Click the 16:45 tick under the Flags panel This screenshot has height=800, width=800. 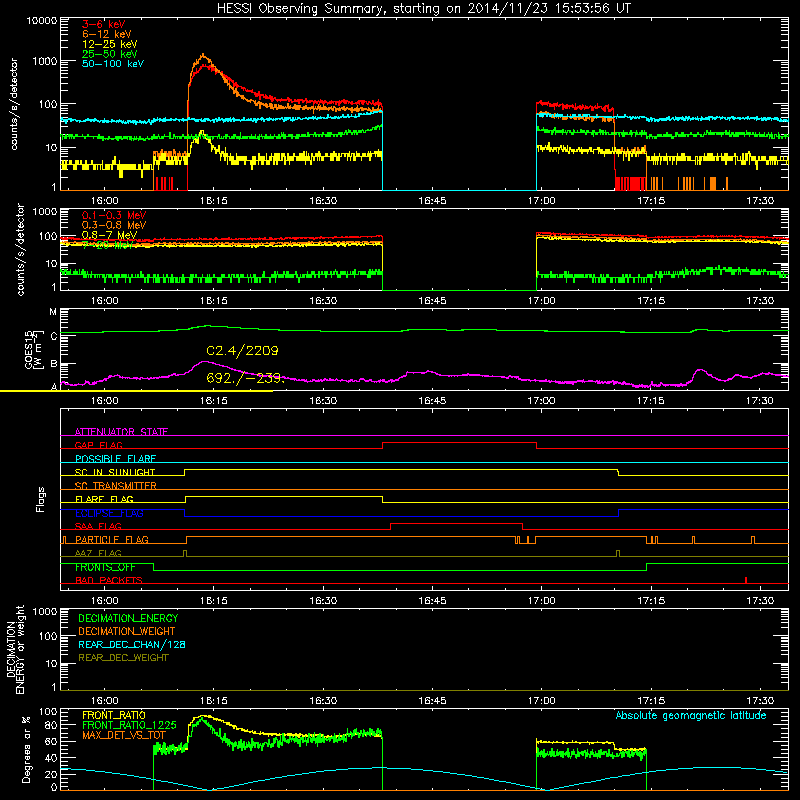point(432,601)
